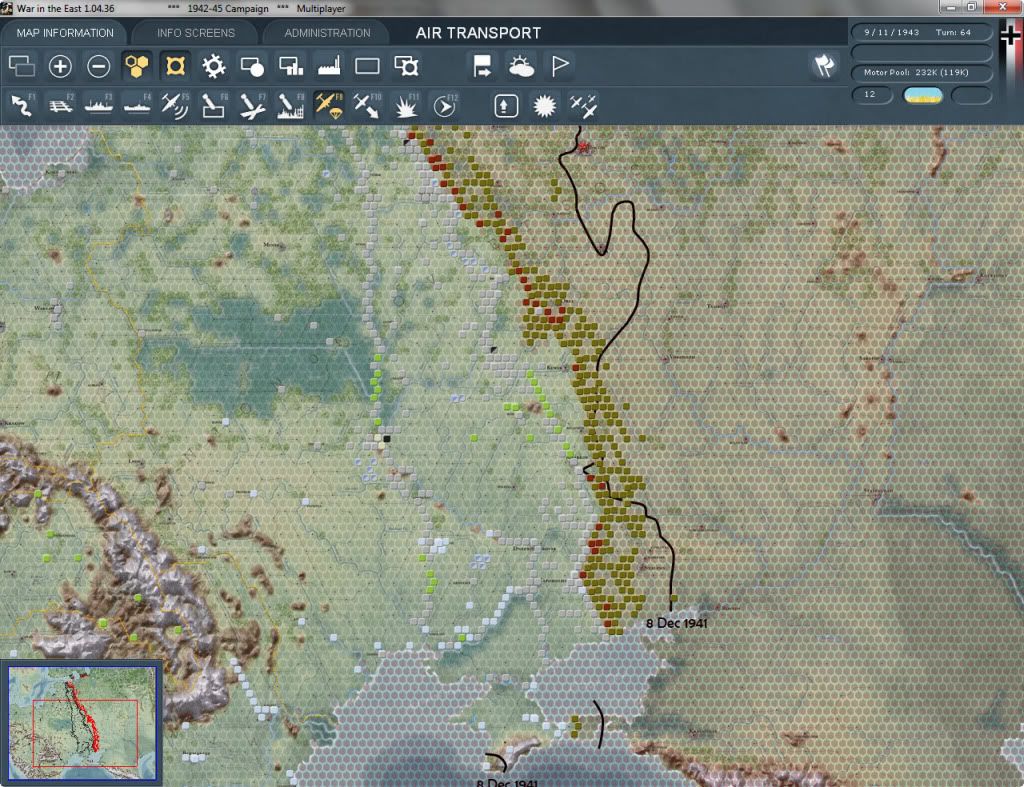Image resolution: width=1024 pixels, height=787 pixels.
Task: Click the blue-yellow weather indicator pill
Action: [x=922, y=96]
